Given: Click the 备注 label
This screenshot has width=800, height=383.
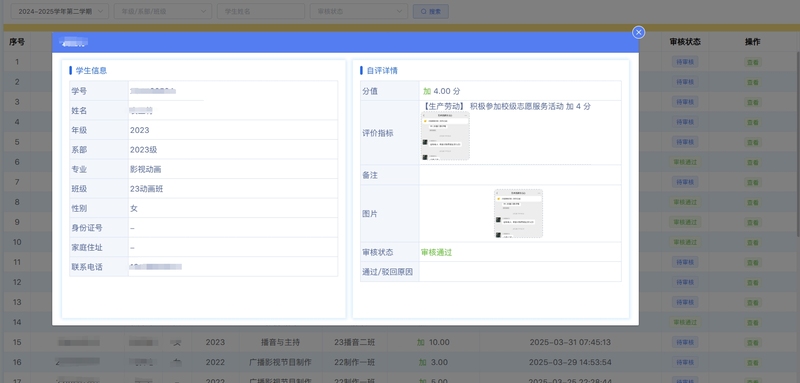Looking at the screenshot, I should point(370,175).
